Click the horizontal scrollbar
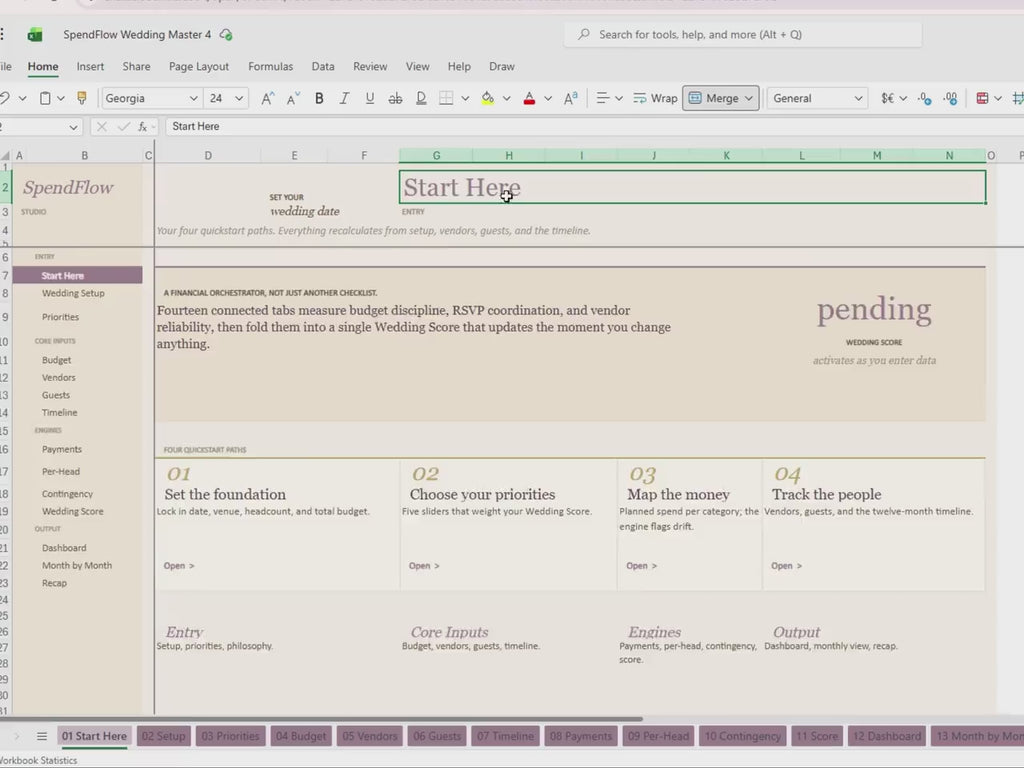 click(x=321, y=719)
